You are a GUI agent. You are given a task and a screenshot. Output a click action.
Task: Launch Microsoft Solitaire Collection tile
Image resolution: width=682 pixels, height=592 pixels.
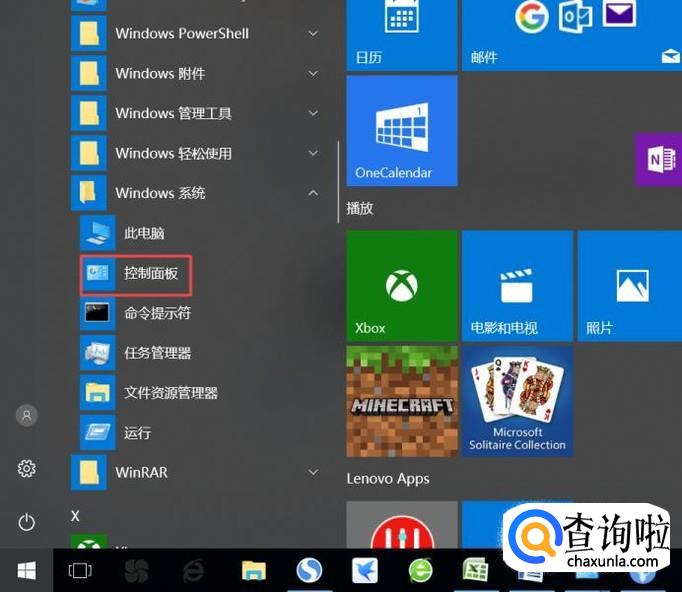pos(518,401)
